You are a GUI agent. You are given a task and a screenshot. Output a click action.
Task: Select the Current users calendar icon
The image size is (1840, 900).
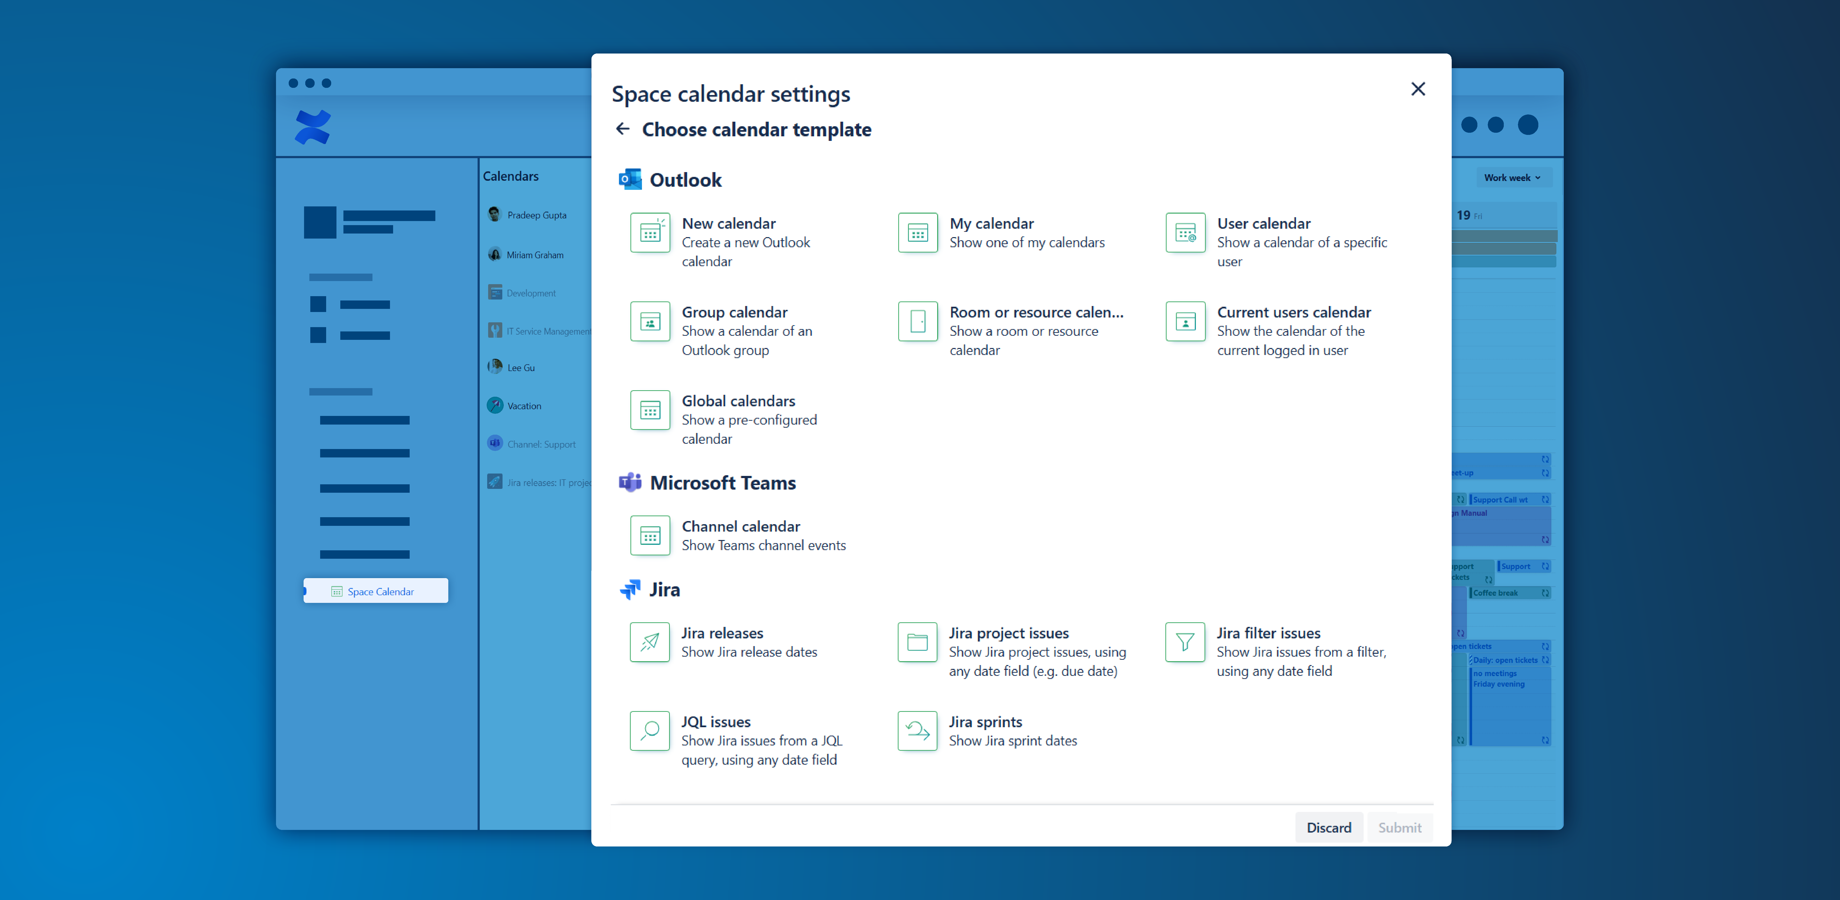[x=1185, y=322]
